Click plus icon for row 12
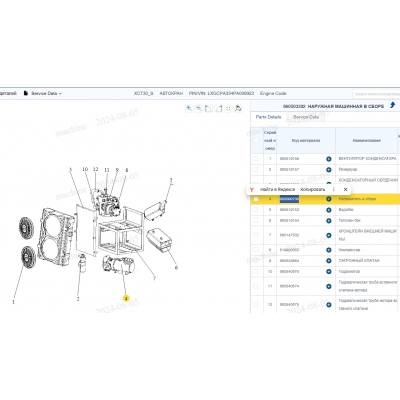This screenshot has height=400, width=400. coord(329,305)
